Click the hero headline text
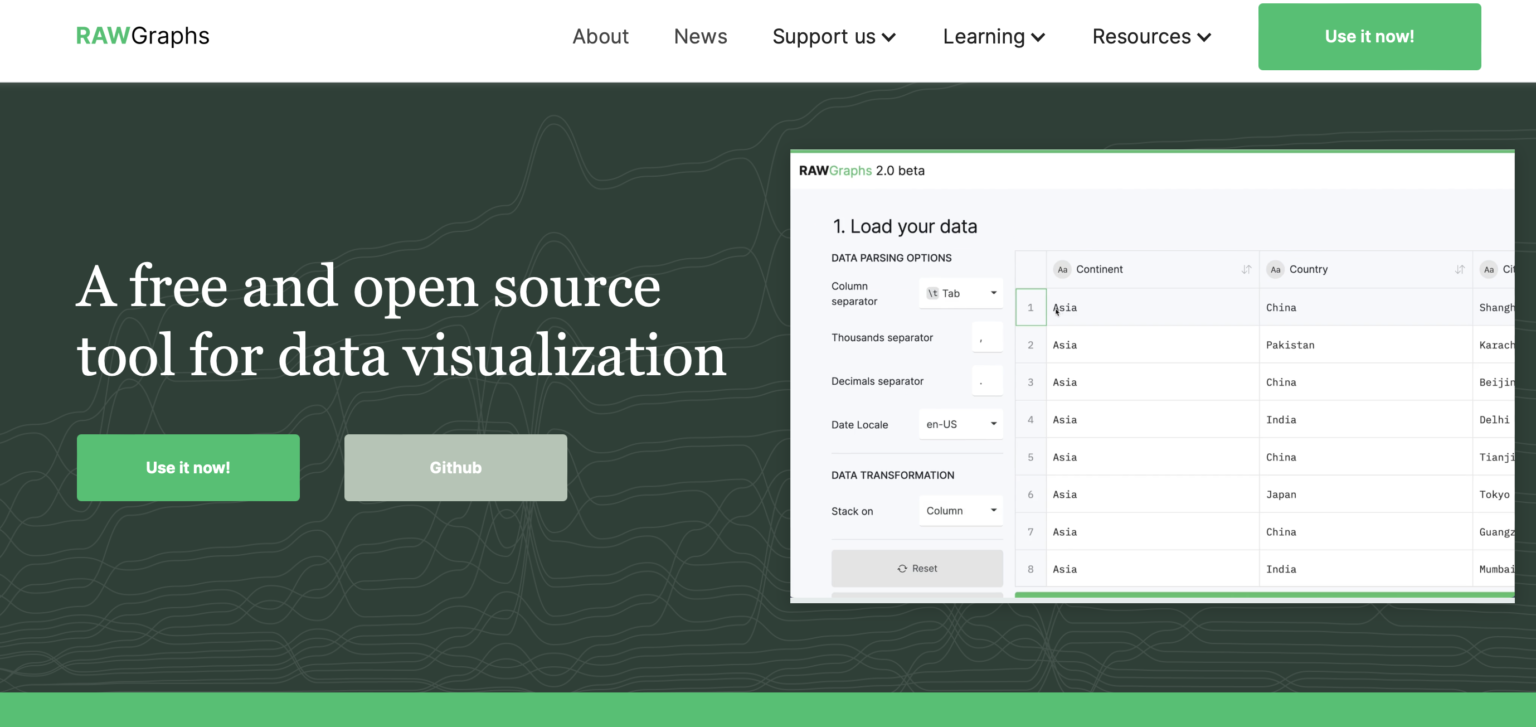This screenshot has height=727, width=1536. point(401,321)
